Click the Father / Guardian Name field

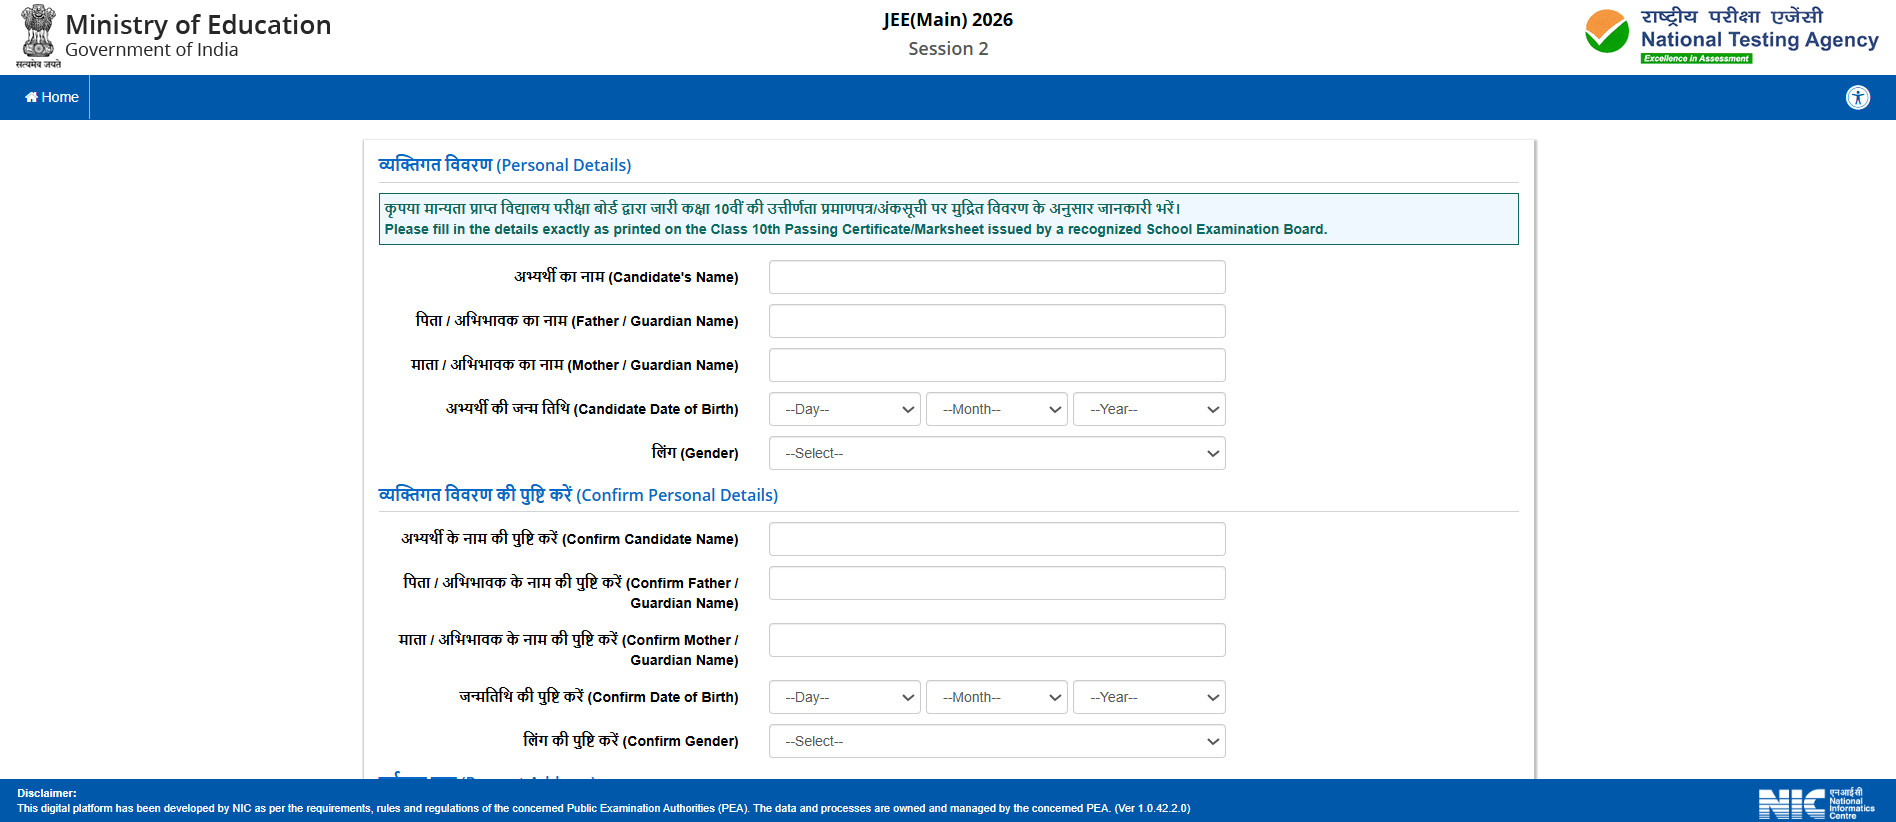point(997,321)
